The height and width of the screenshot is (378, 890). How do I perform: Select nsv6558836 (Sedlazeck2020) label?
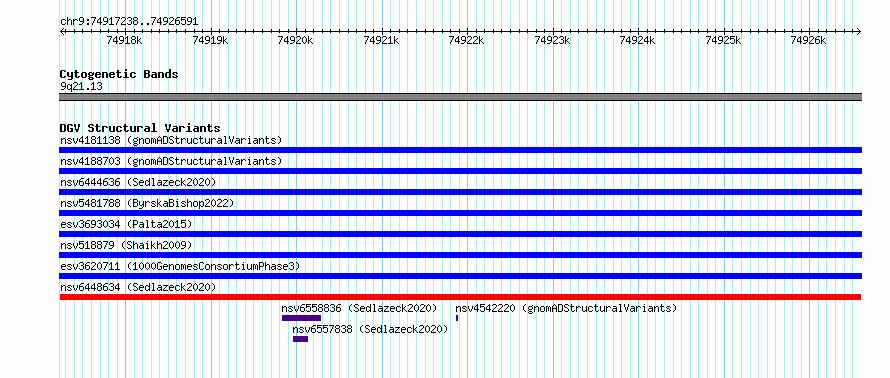[x=359, y=308]
